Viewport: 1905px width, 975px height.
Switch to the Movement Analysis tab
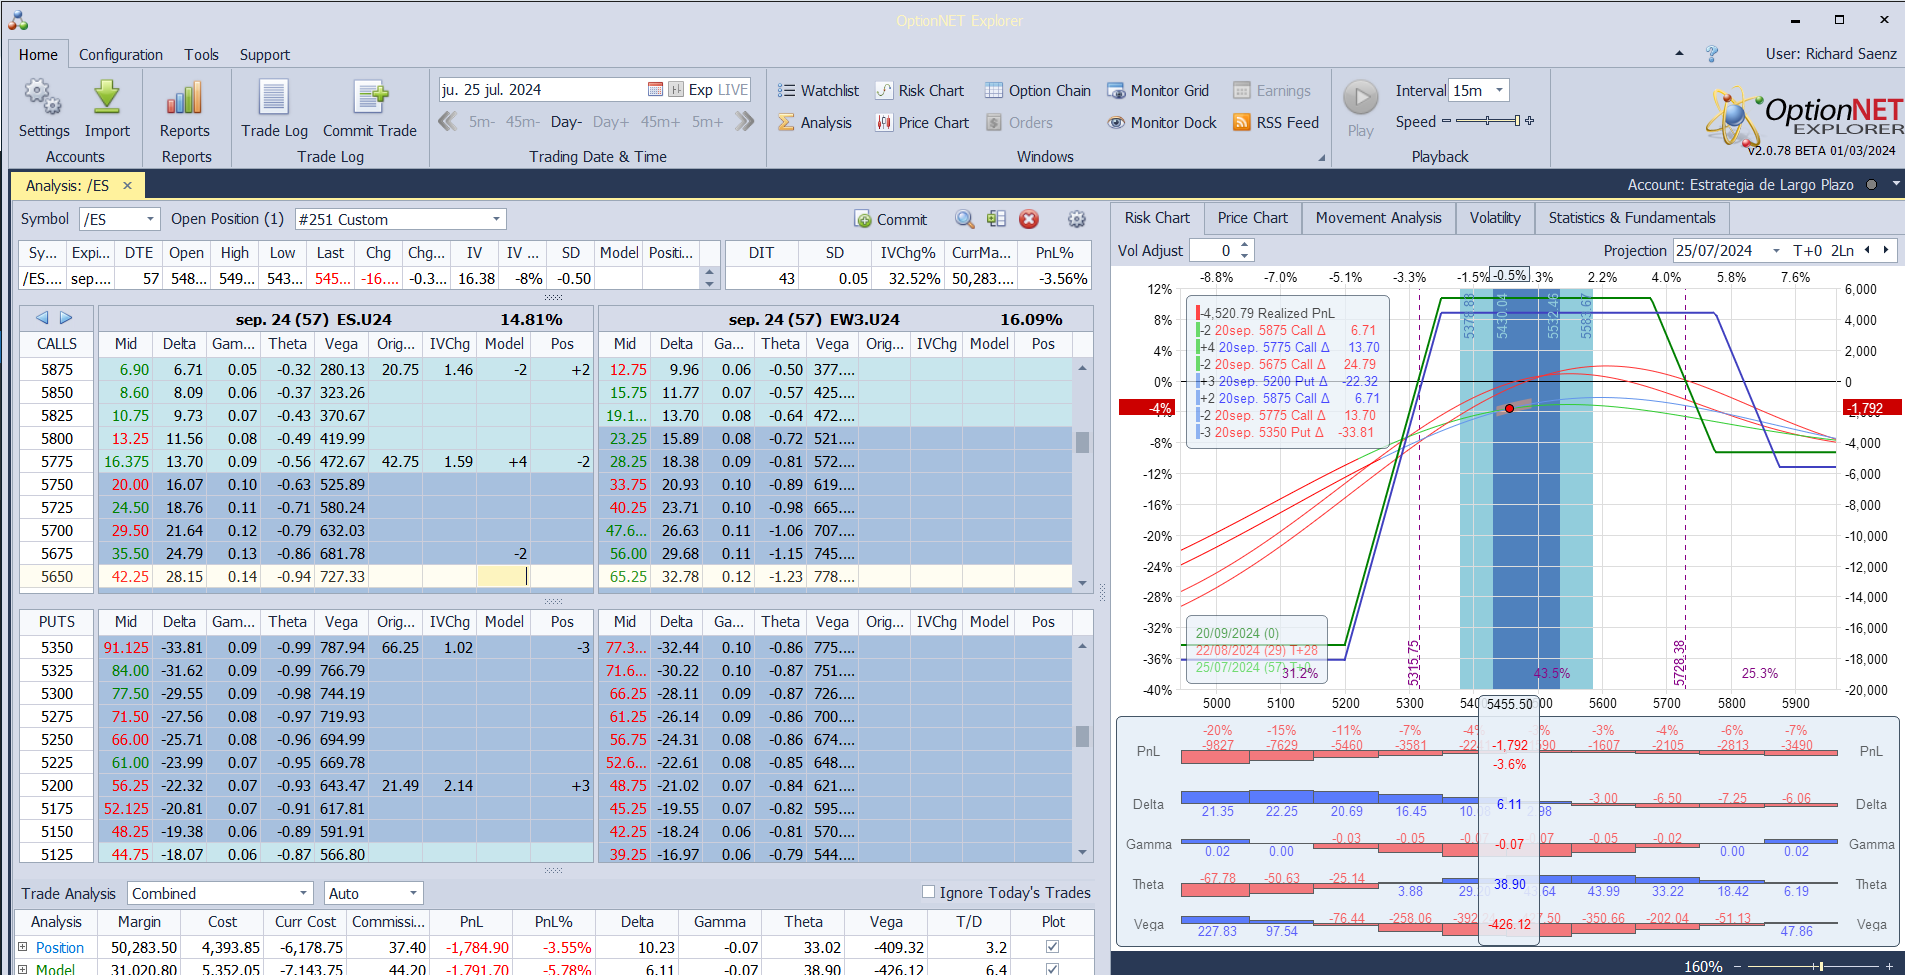tap(1378, 218)
